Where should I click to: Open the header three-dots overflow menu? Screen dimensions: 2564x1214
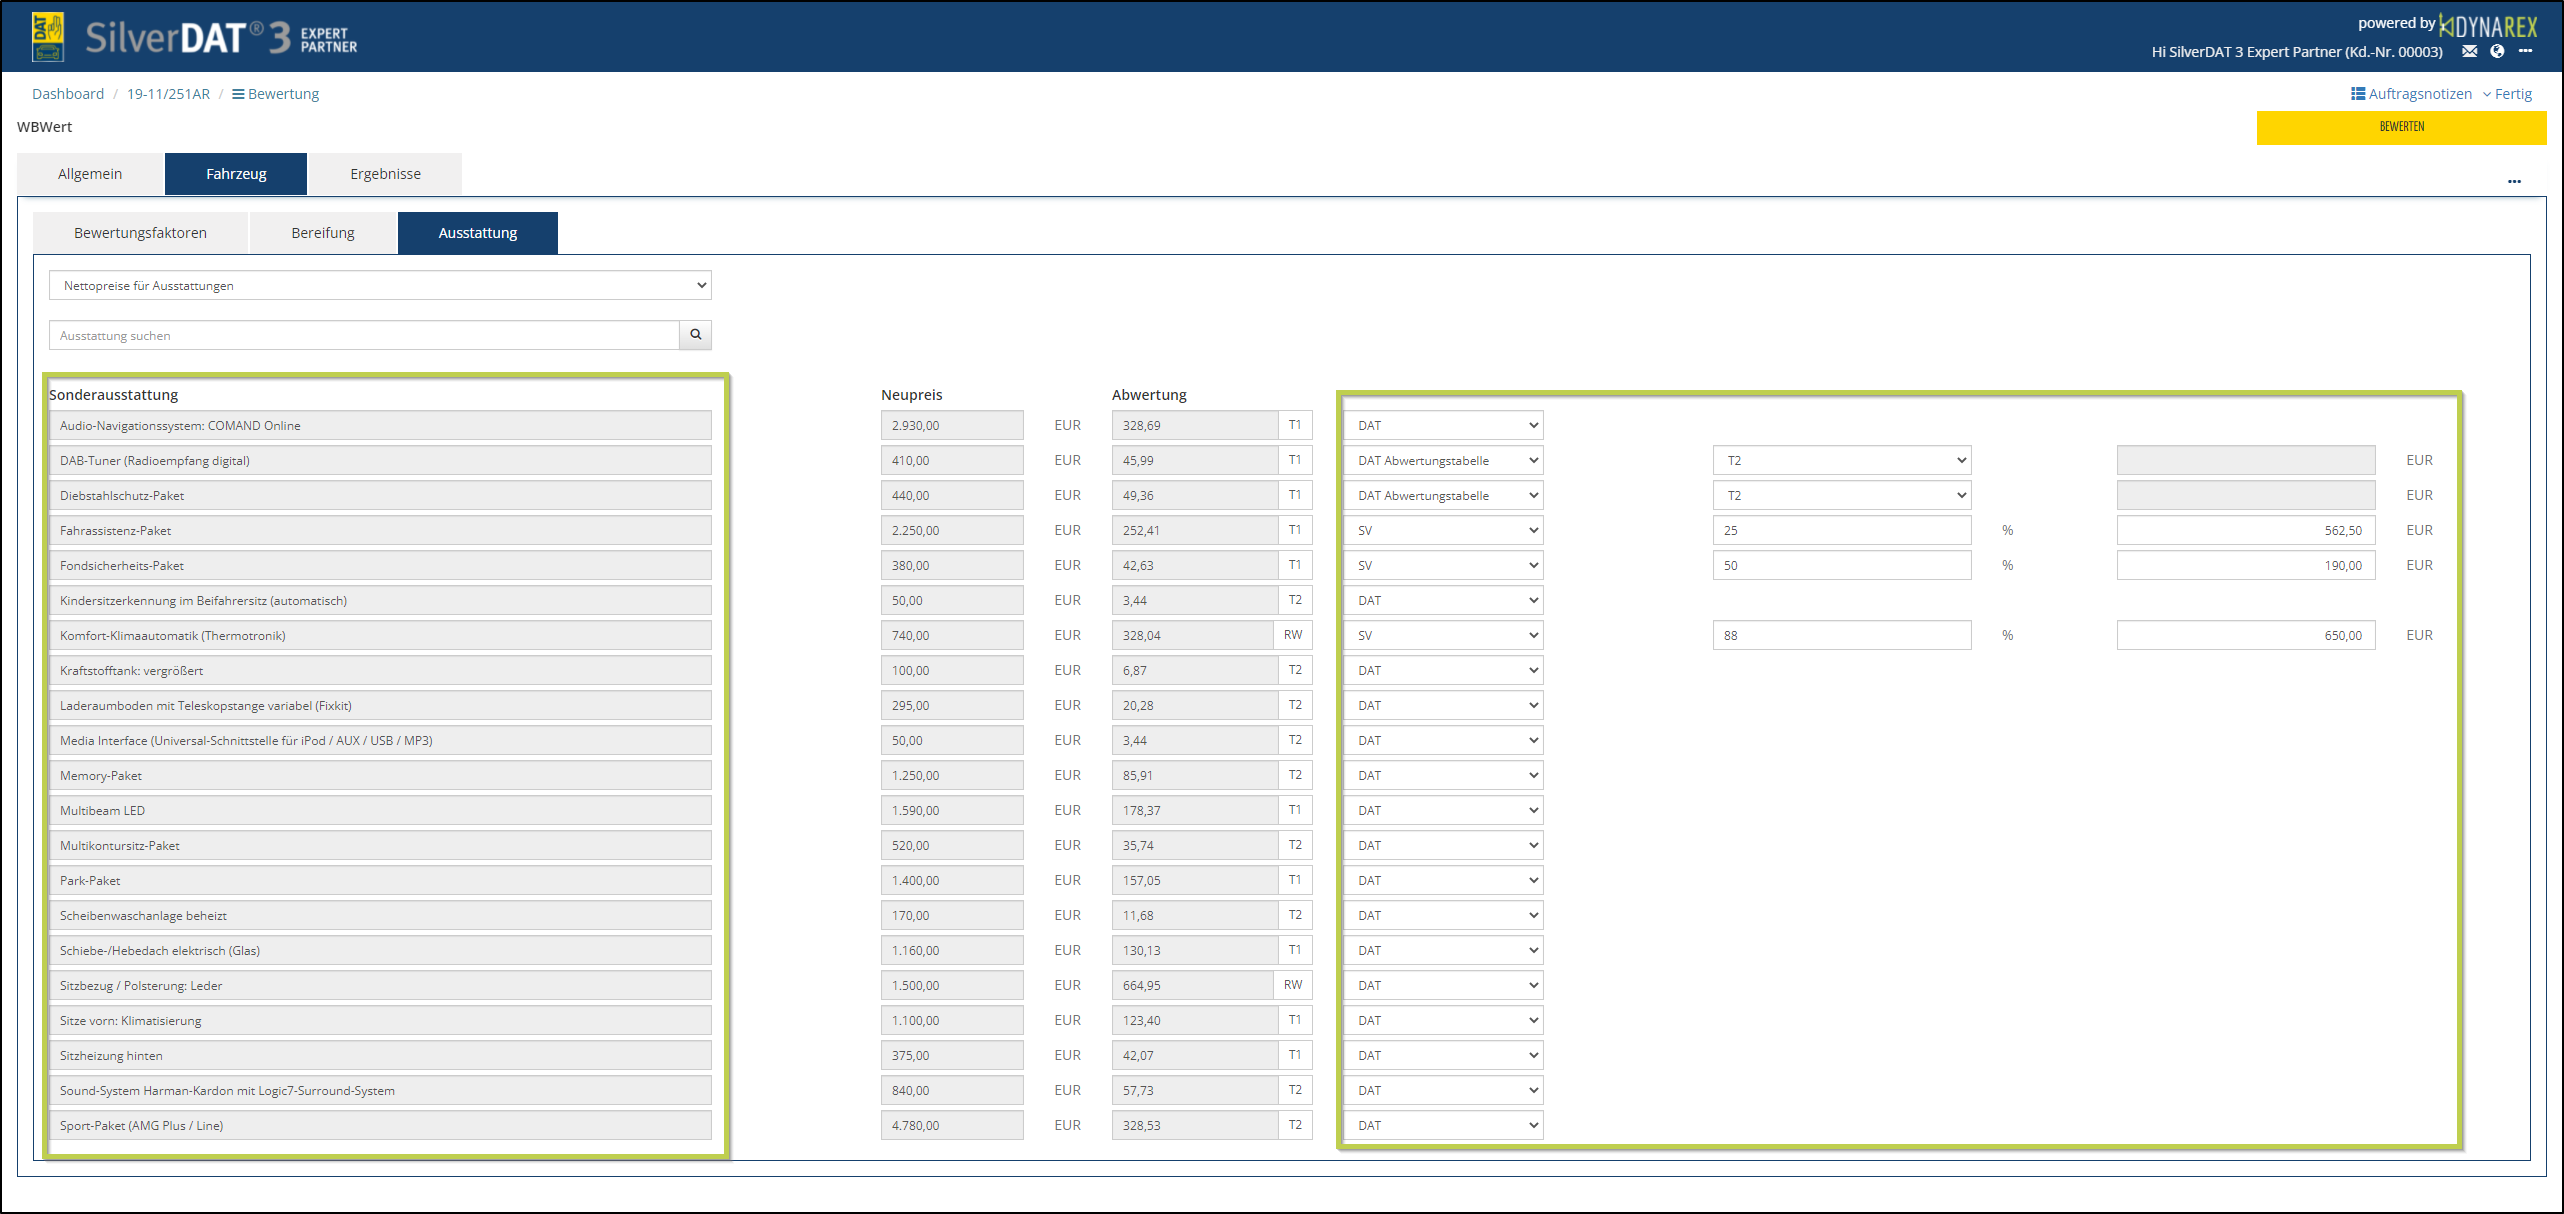[2525, 51]
